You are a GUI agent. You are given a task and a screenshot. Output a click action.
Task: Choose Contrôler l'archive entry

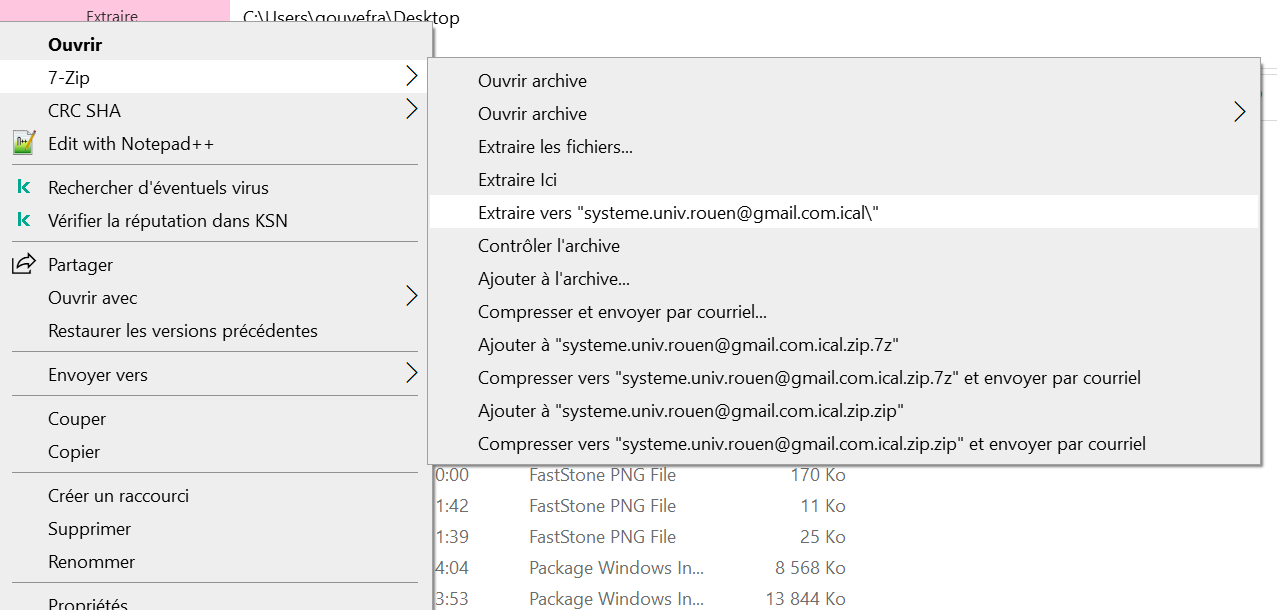coord(549,246)
